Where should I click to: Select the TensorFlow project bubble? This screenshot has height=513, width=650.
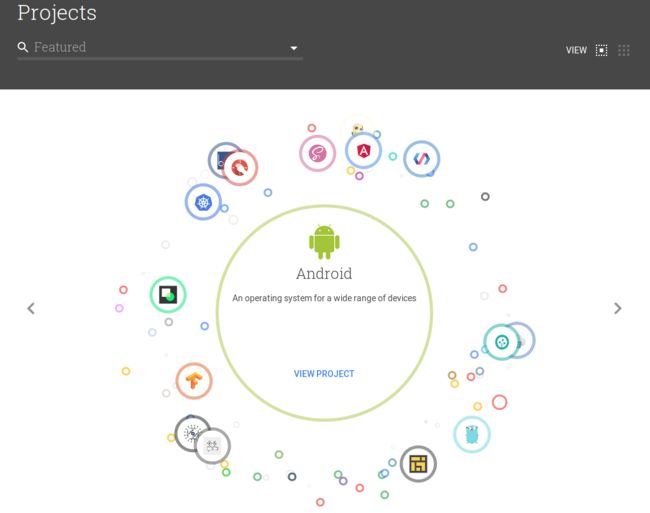(x=194, y=381)
